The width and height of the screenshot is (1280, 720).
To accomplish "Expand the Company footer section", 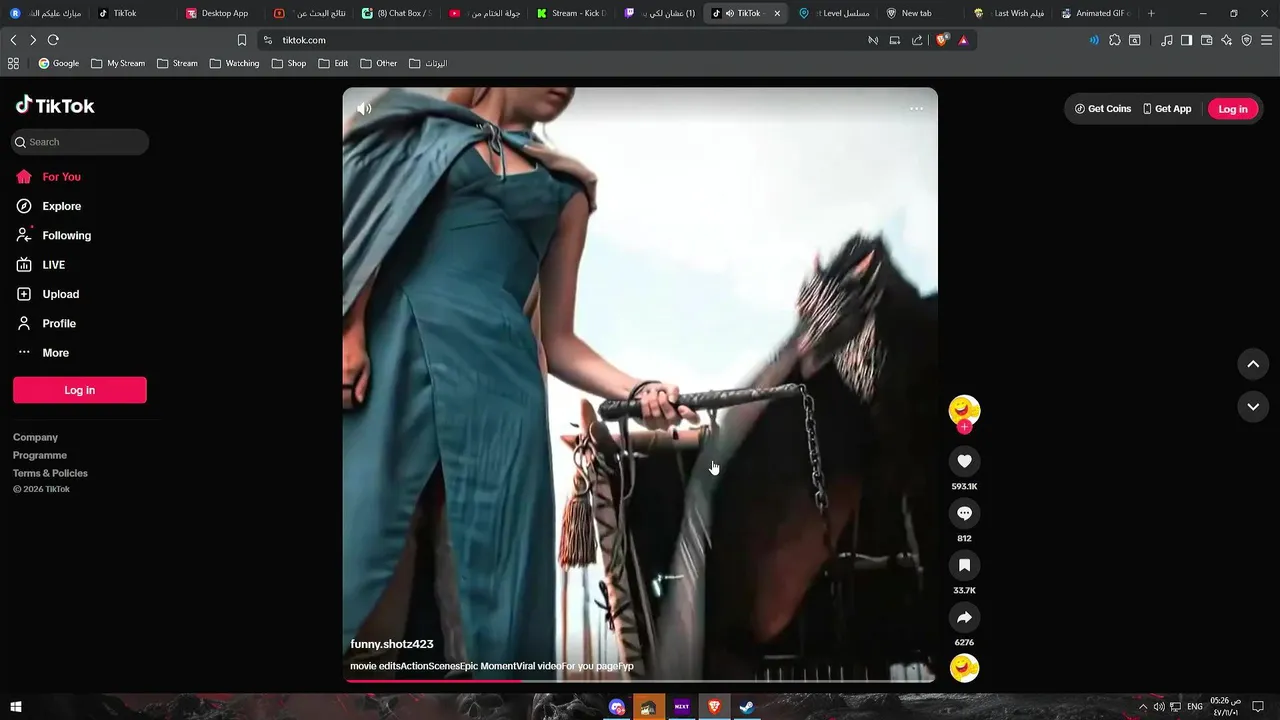I will (x=35, y=437).
